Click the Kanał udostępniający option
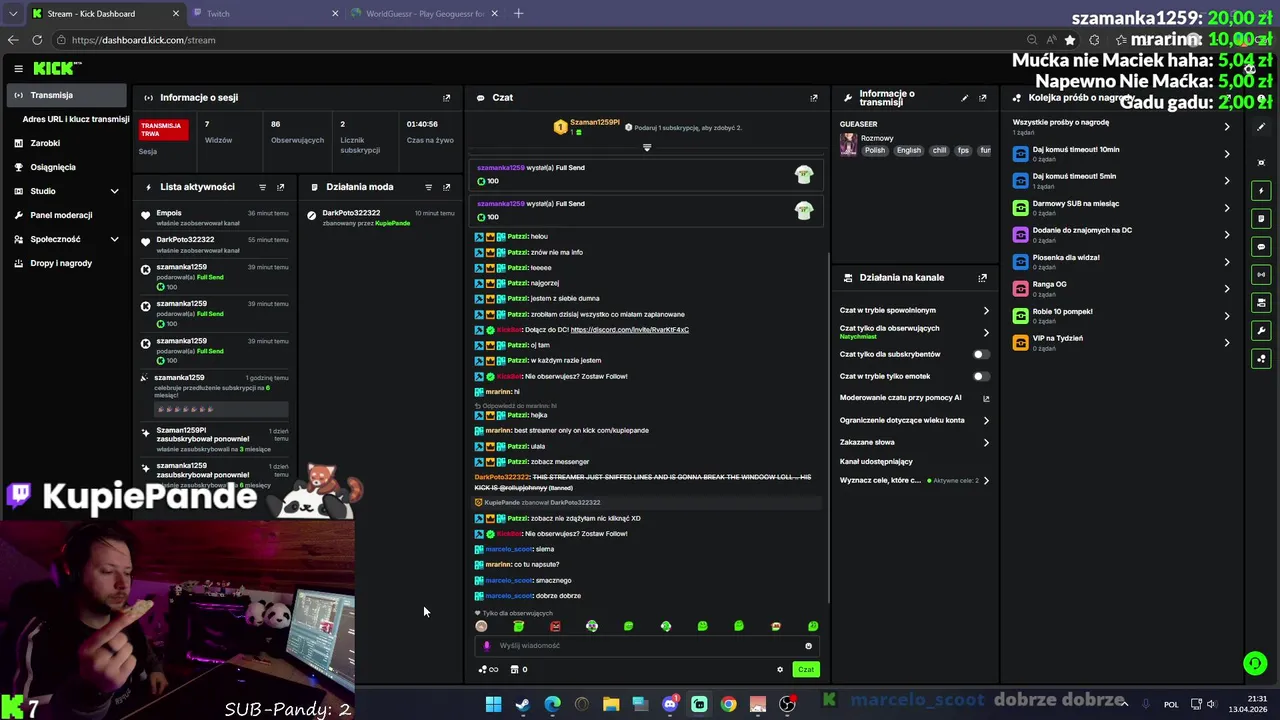Image resolution: width=1280 pixels, height=720 pixels. coord(876,462)
